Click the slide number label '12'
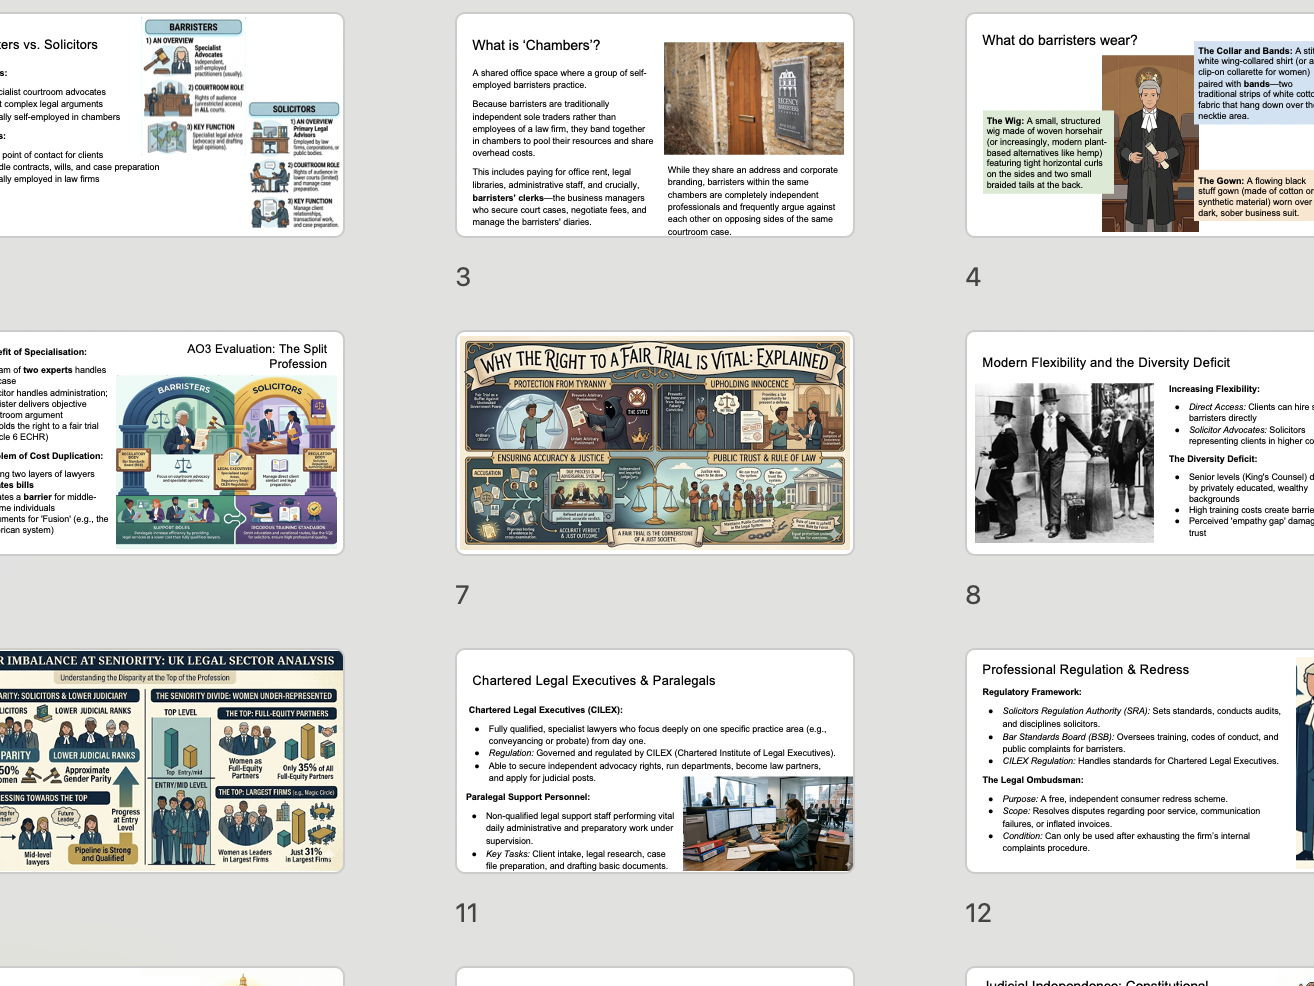The height and width of the screenshot is (986, 1314). 978,913
